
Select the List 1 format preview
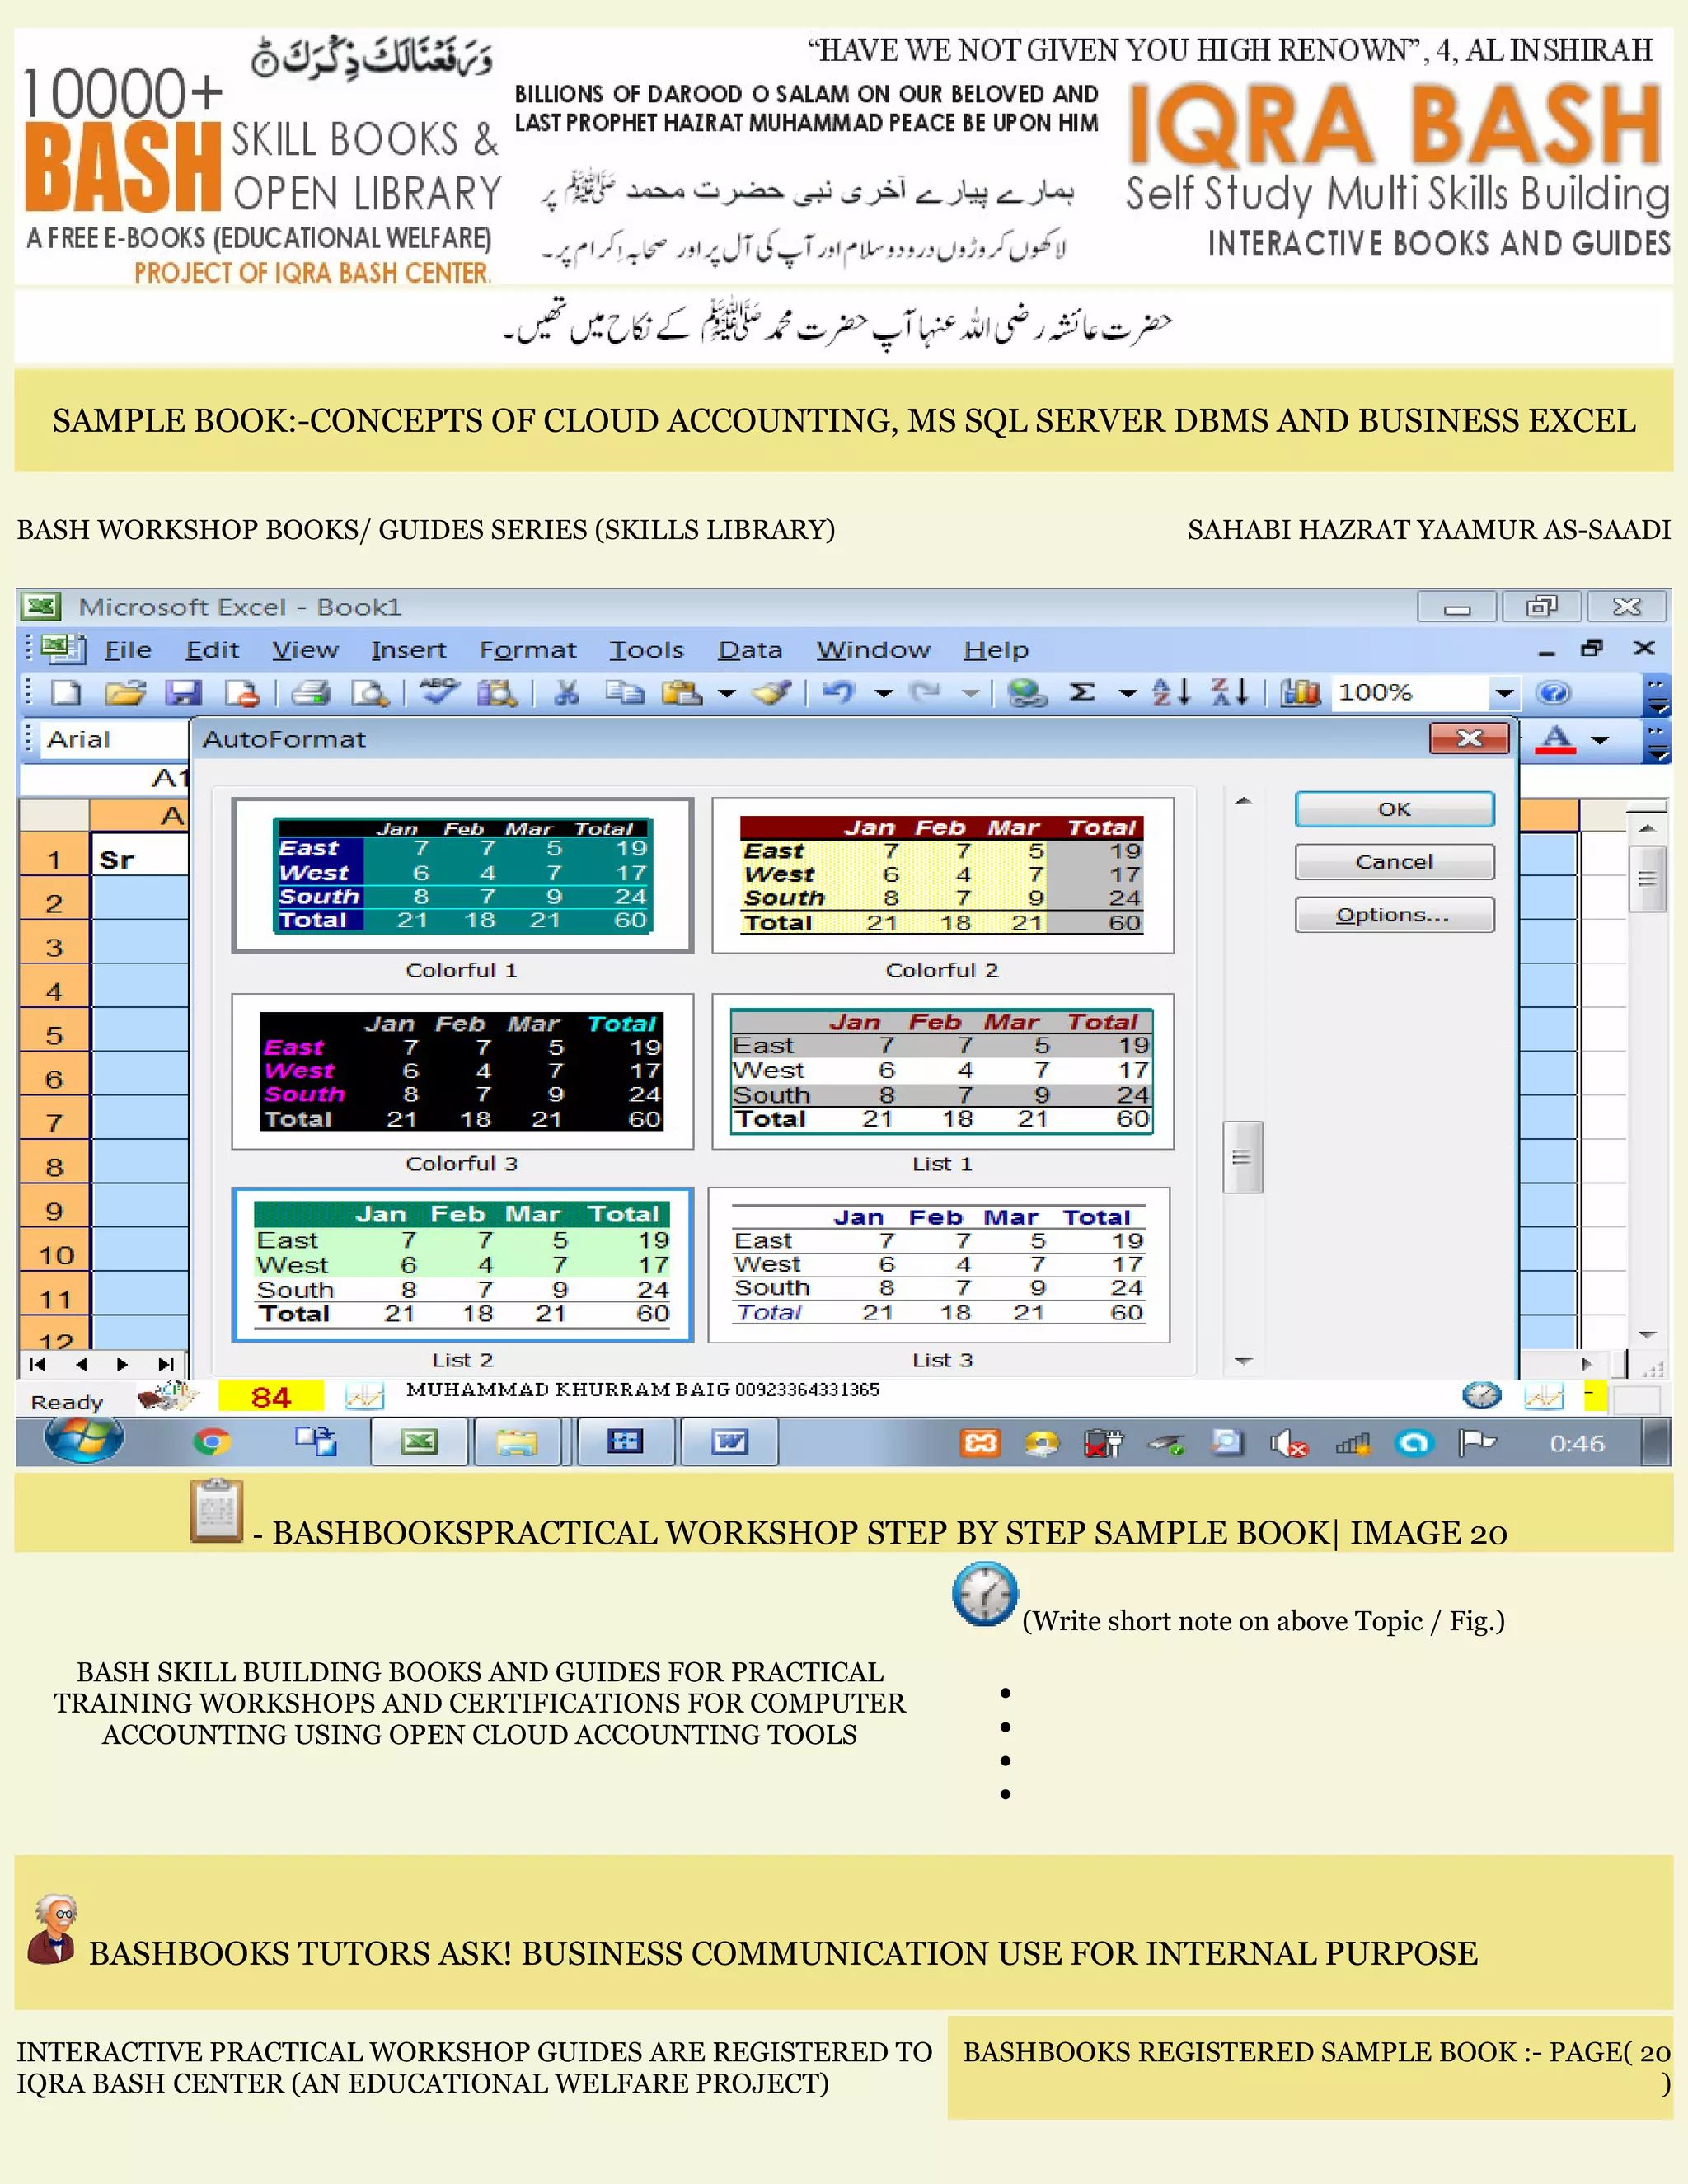click(x=942, y=1071)
